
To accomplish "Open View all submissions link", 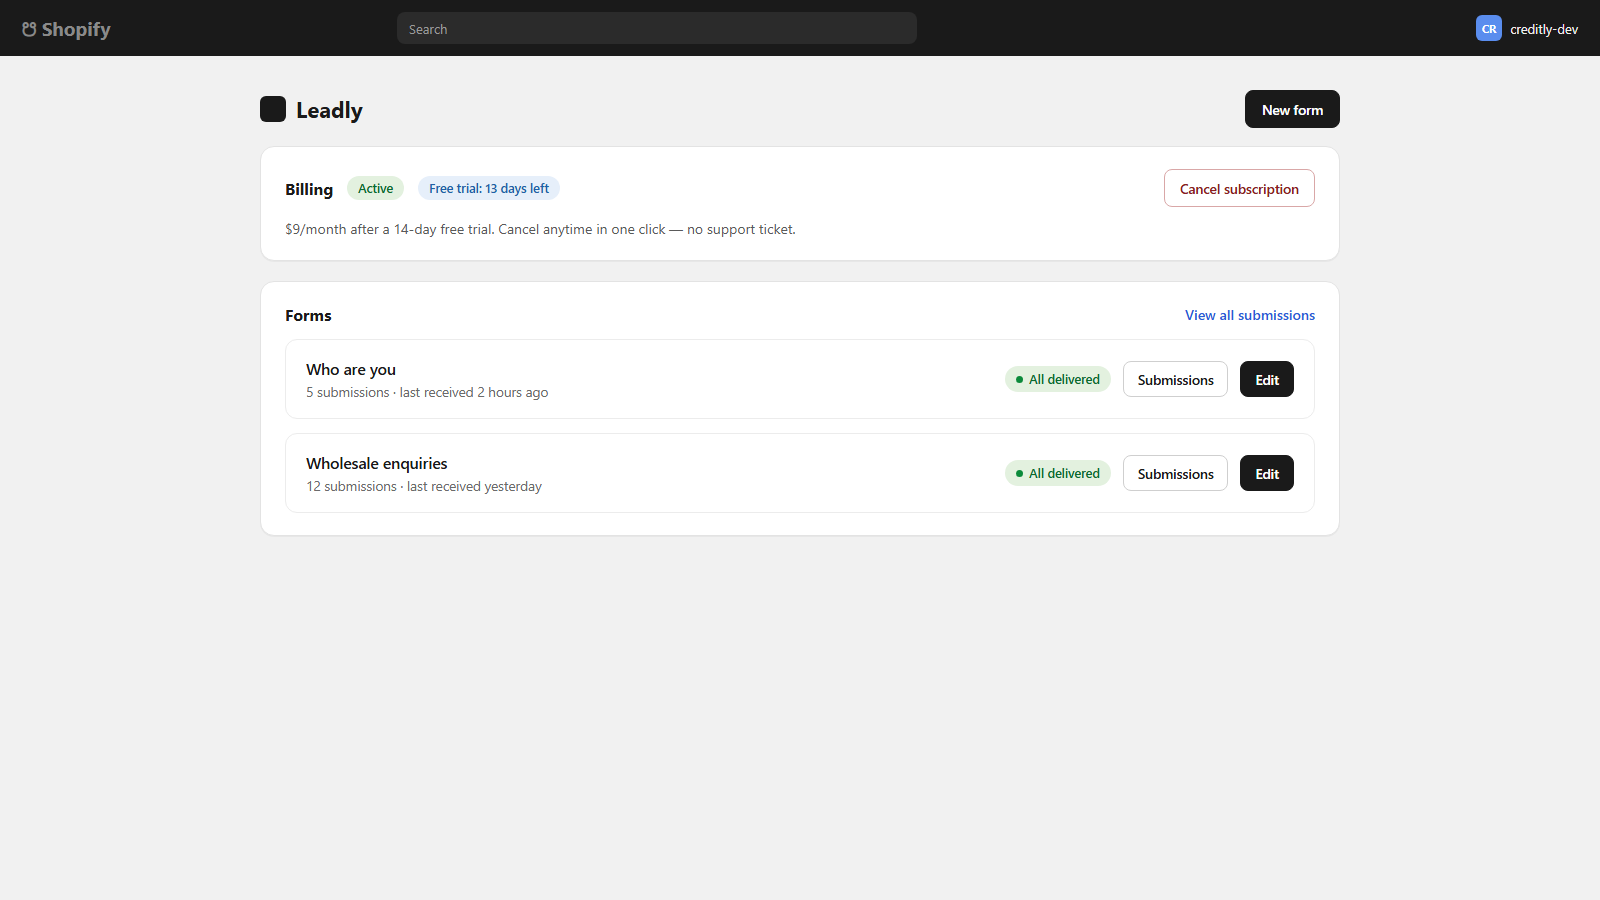I will [x=1250, y=315].
